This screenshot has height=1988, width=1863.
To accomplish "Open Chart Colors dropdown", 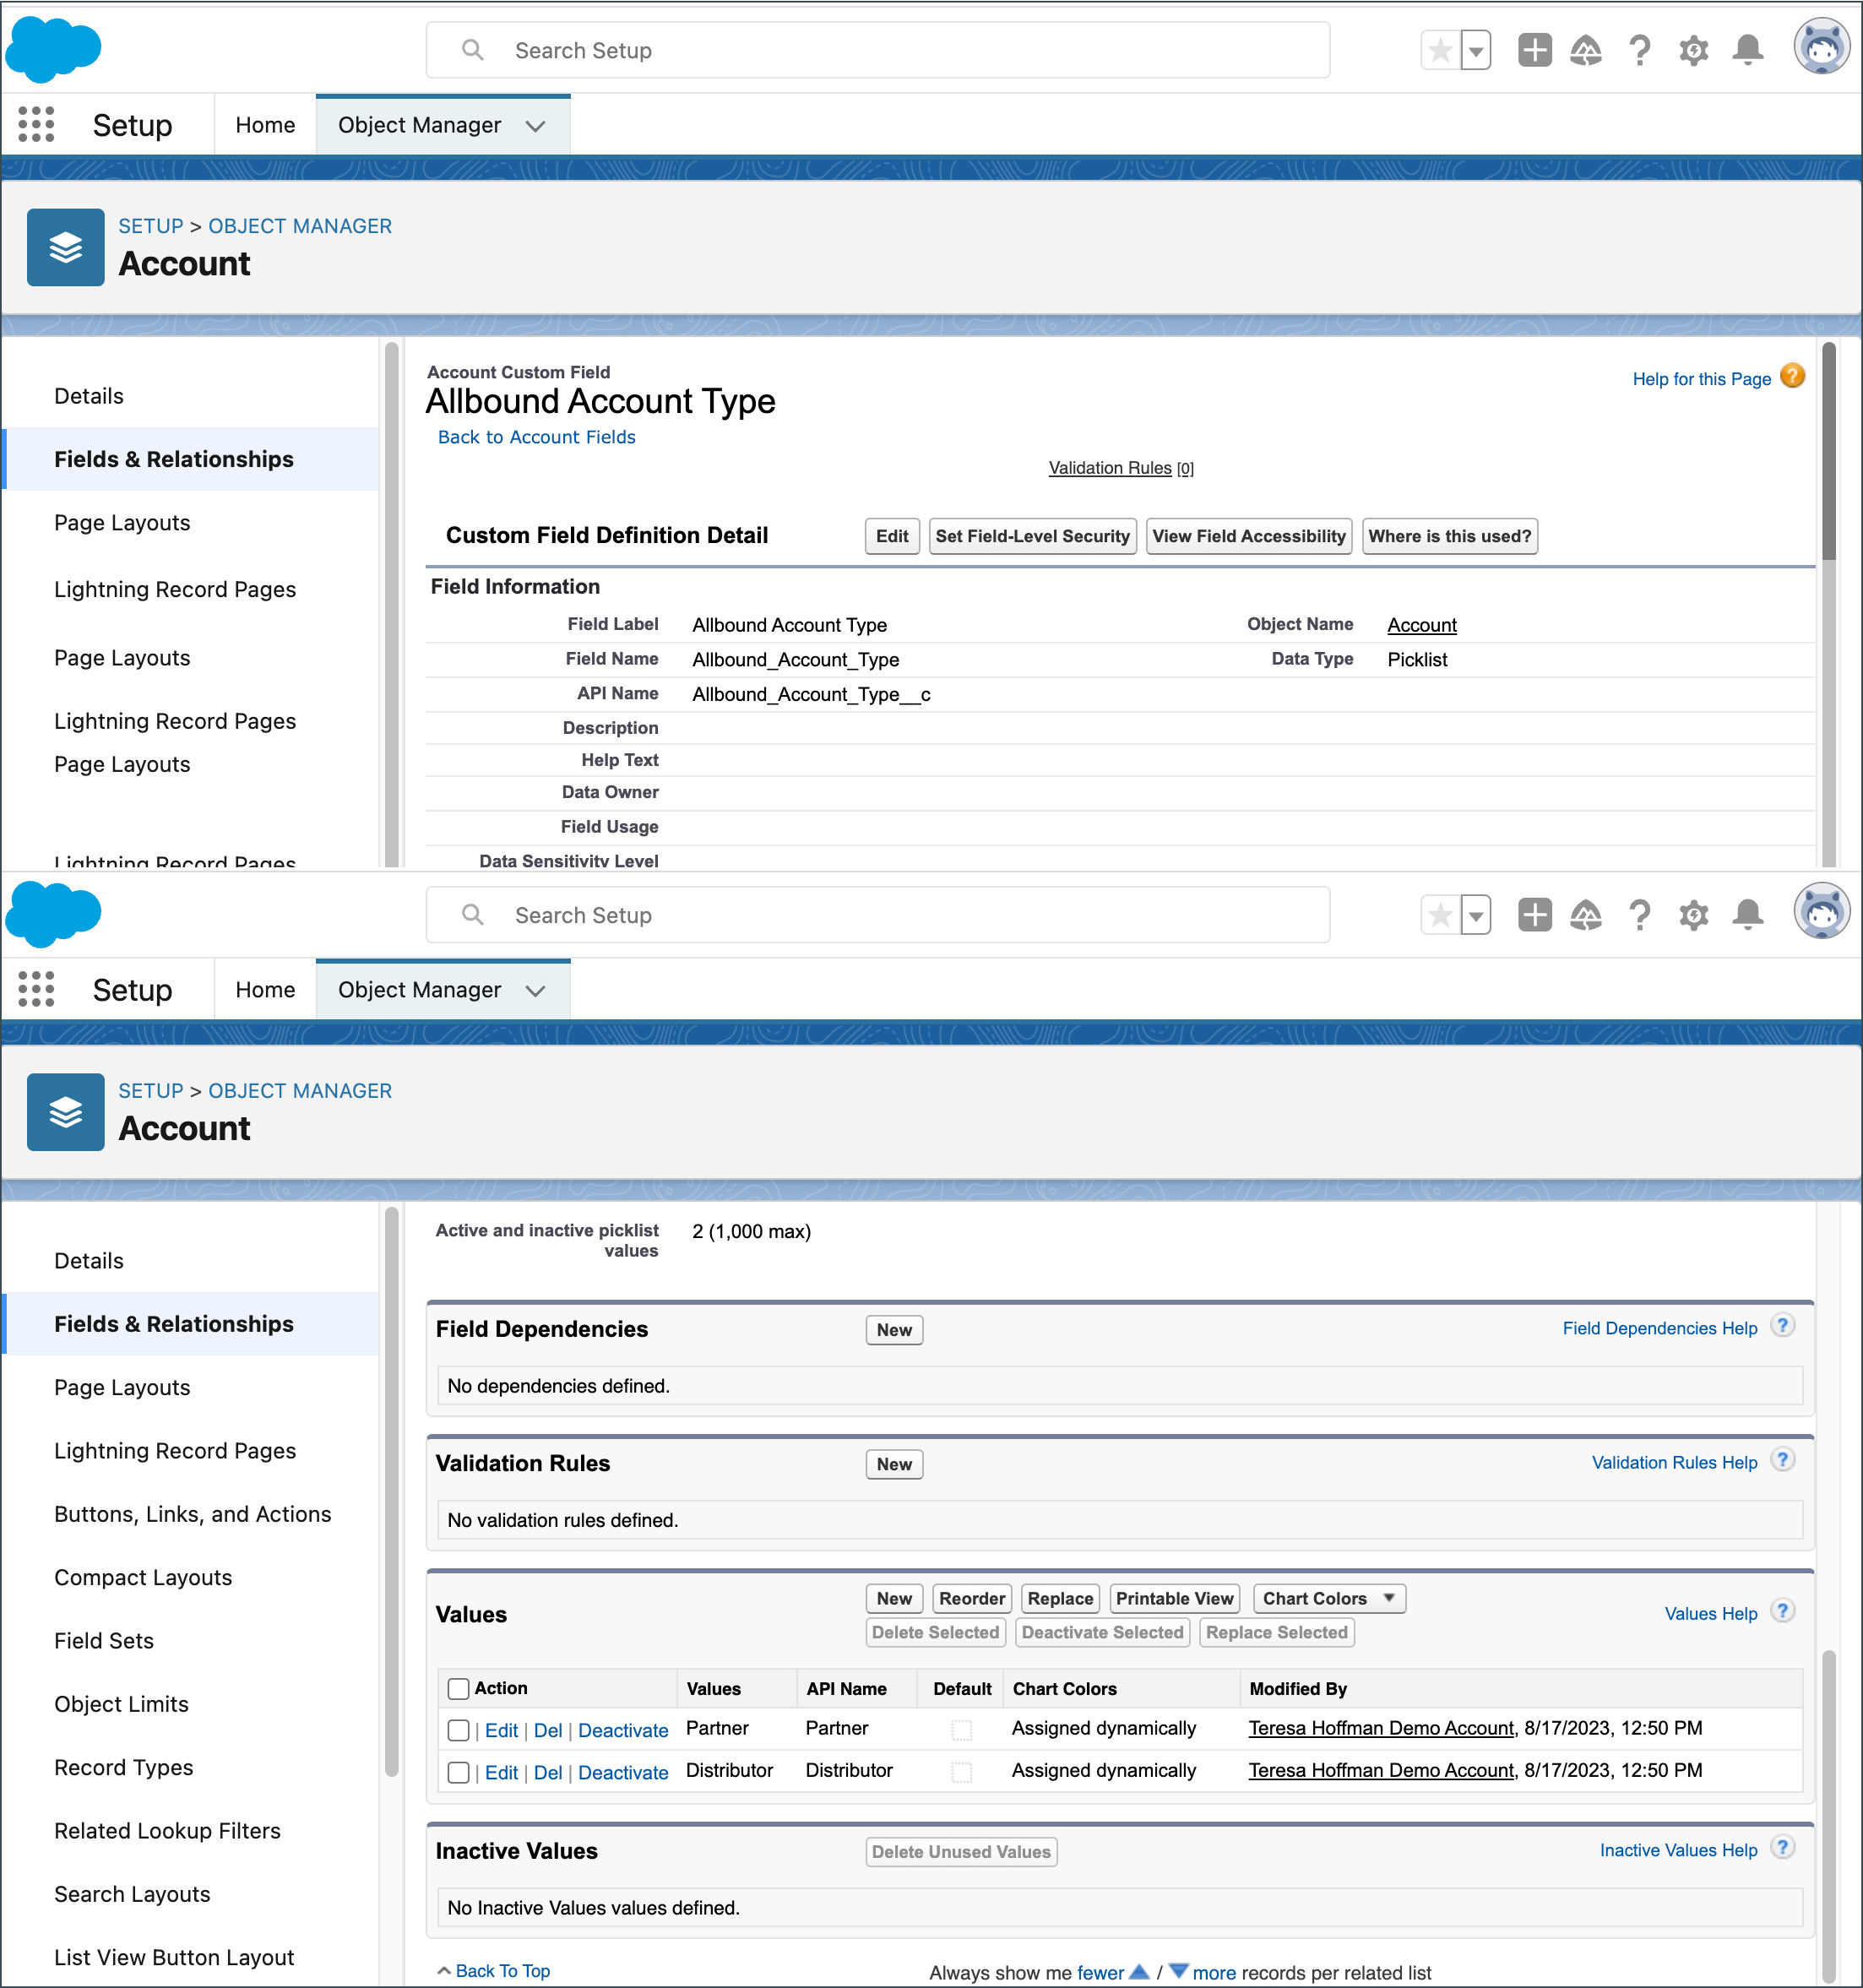I will tap(1329, 1598).
